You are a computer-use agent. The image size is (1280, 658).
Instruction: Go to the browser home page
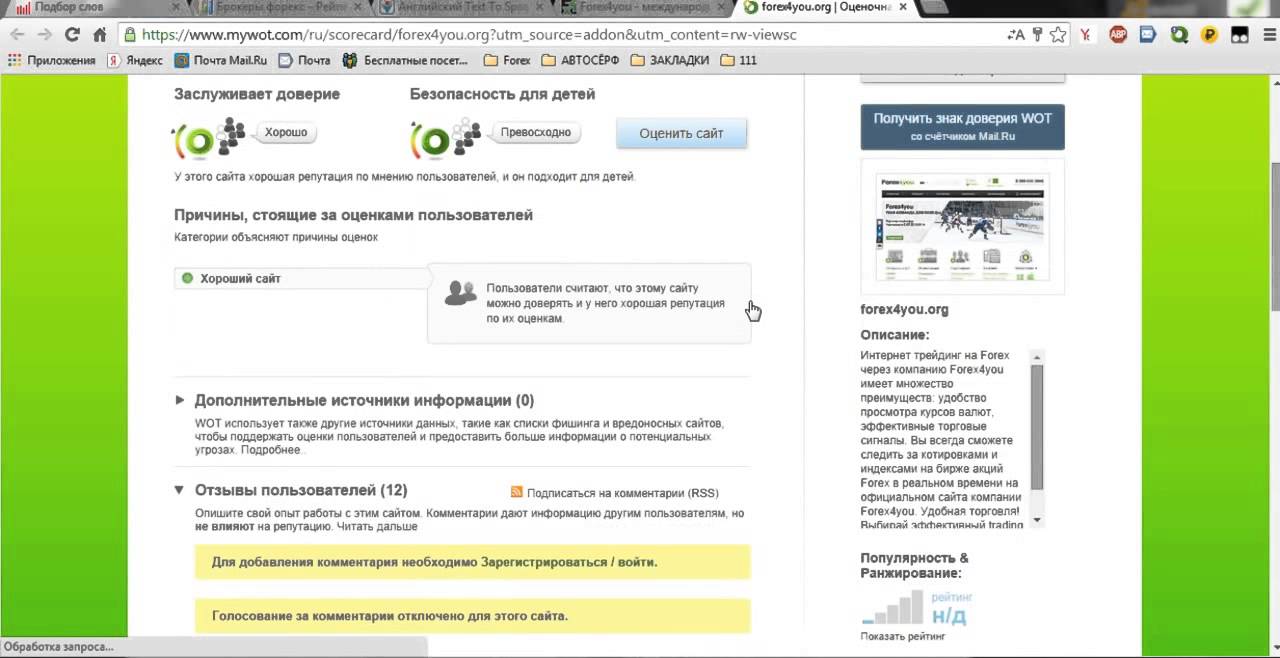99,34
